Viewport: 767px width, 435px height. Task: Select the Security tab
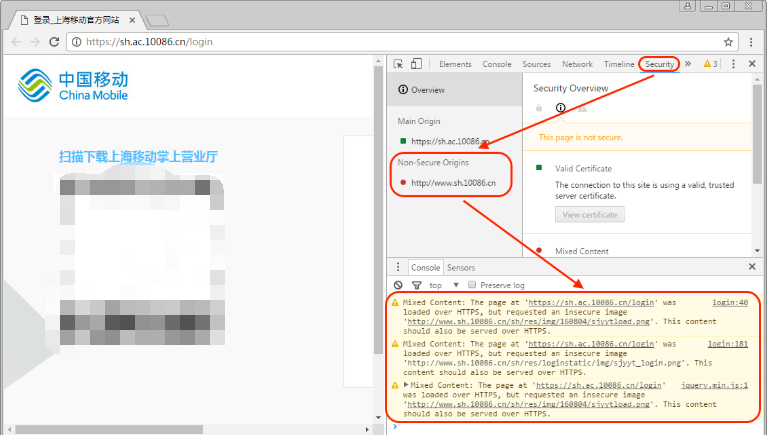(x=659, y=64)
